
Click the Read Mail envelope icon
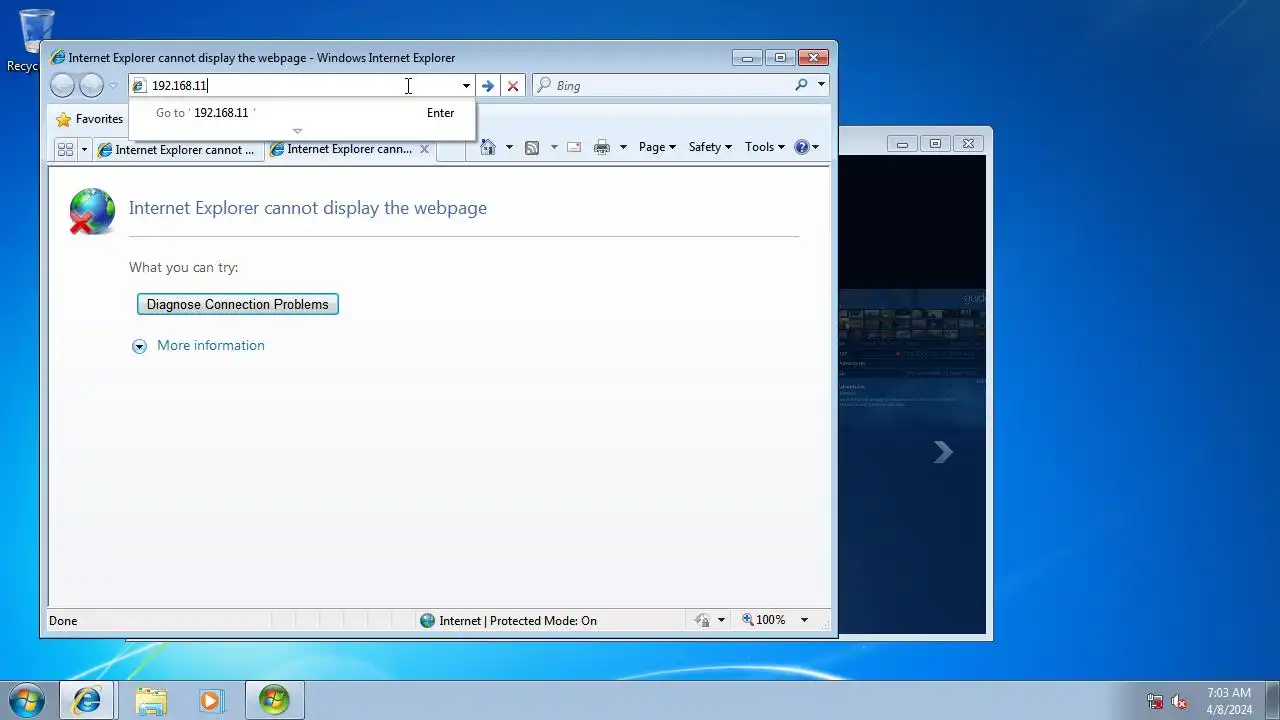click(x=574, y=147)
